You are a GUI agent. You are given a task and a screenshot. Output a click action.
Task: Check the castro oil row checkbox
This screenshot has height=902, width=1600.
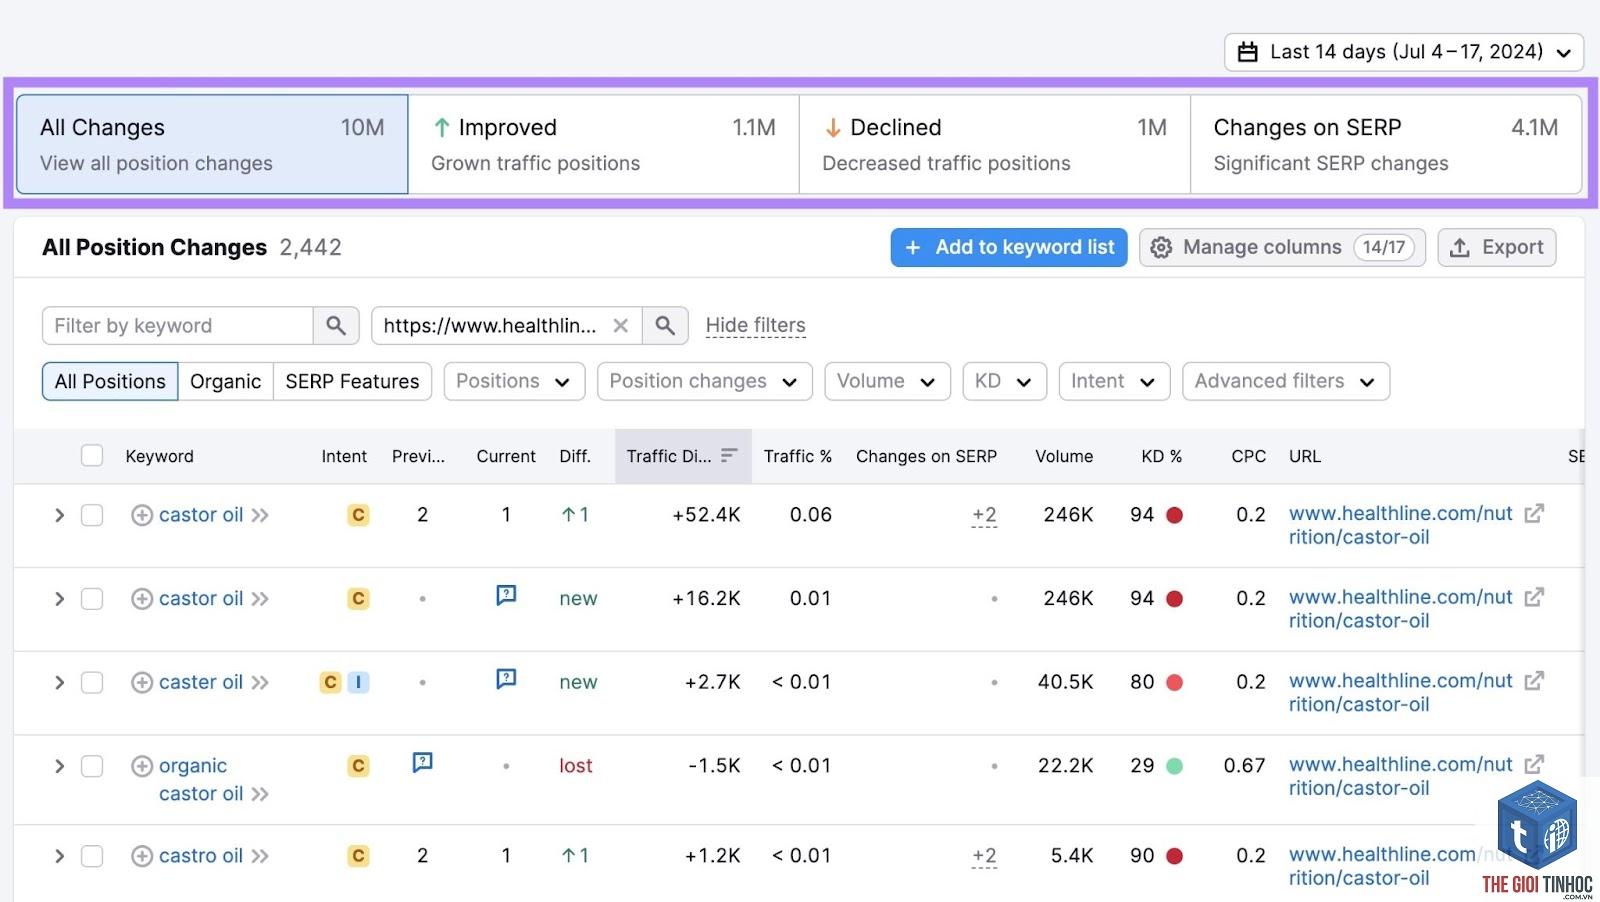[92, 856]
